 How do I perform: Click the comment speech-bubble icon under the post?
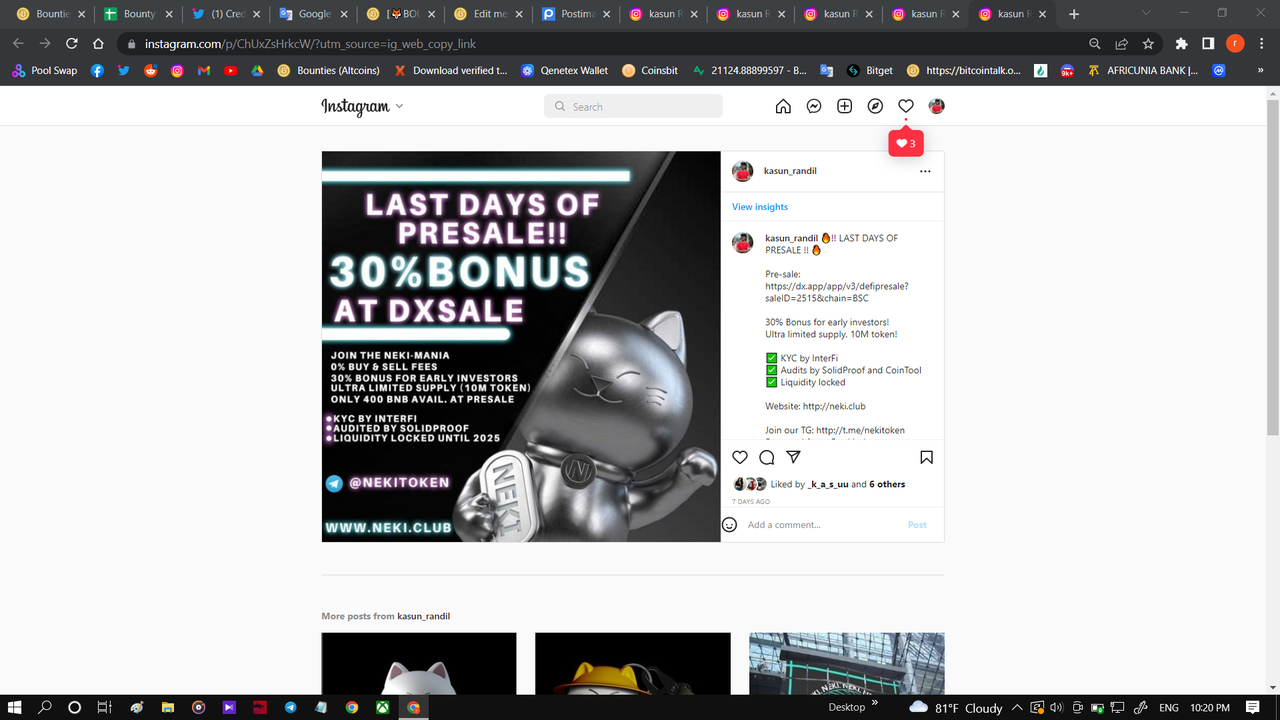tap(766, 457)
